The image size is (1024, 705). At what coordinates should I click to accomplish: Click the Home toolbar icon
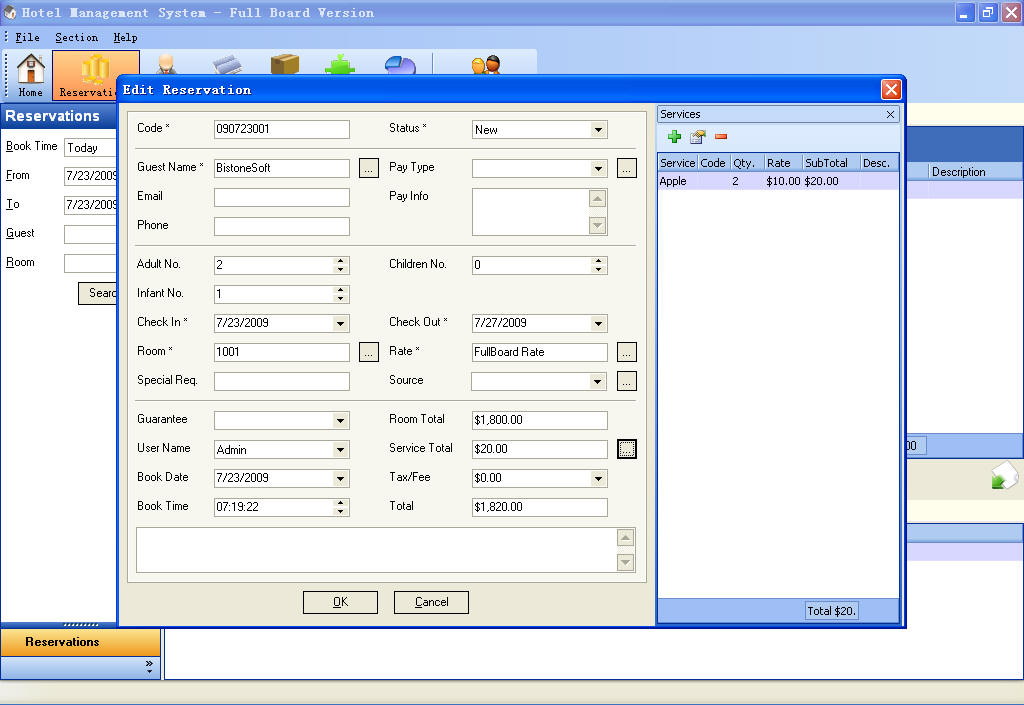(x=31, y=75)
